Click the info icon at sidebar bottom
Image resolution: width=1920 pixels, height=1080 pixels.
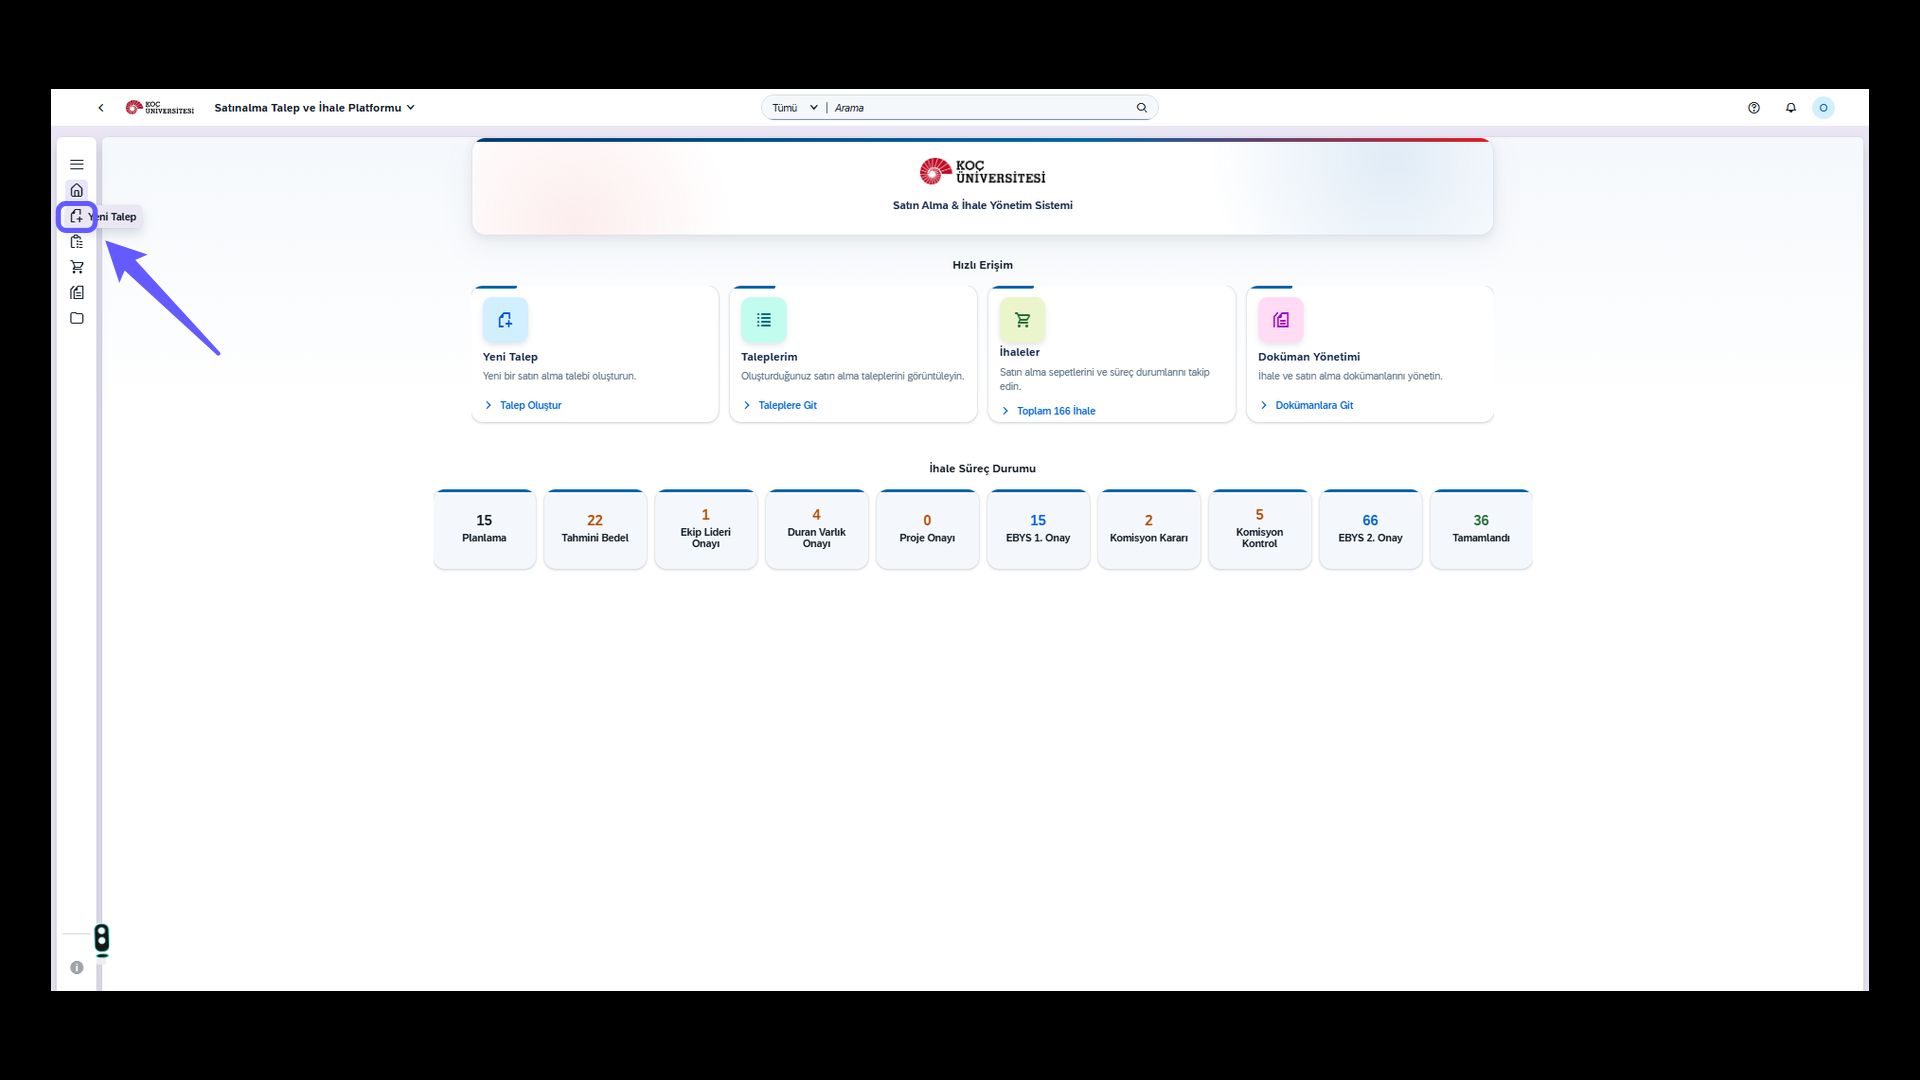[x=77, y=967]
